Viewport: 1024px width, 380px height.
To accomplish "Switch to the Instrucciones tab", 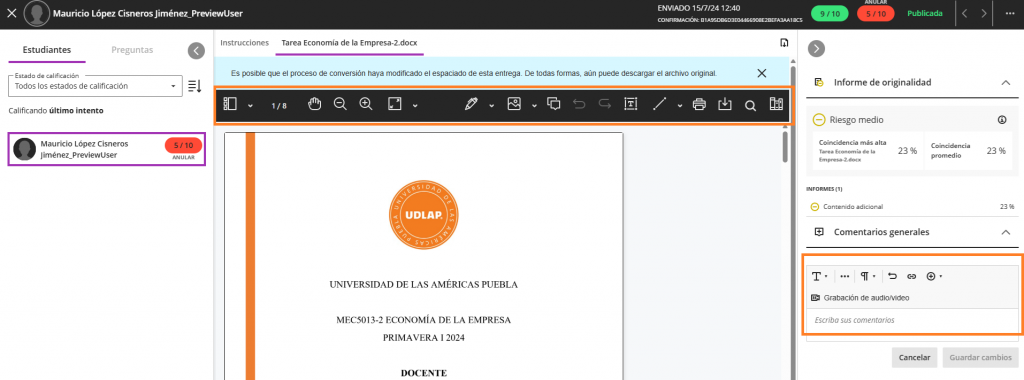I will pyautogui.click(x=244, y=42).
